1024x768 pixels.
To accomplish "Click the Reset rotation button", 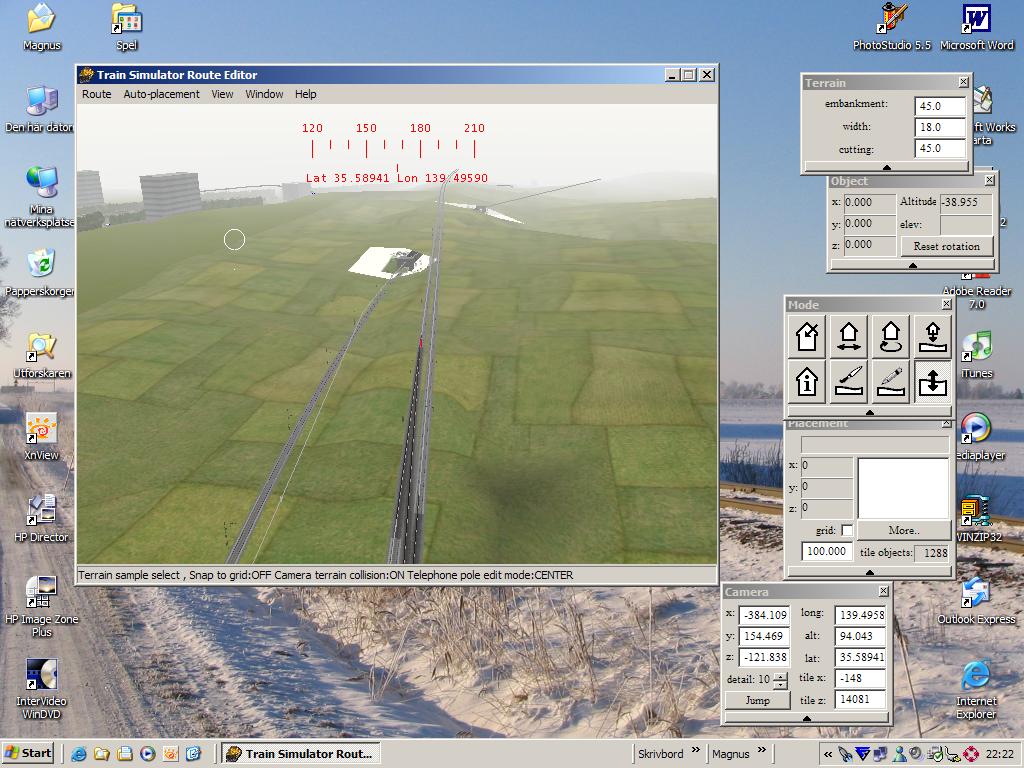I will 946,246.
